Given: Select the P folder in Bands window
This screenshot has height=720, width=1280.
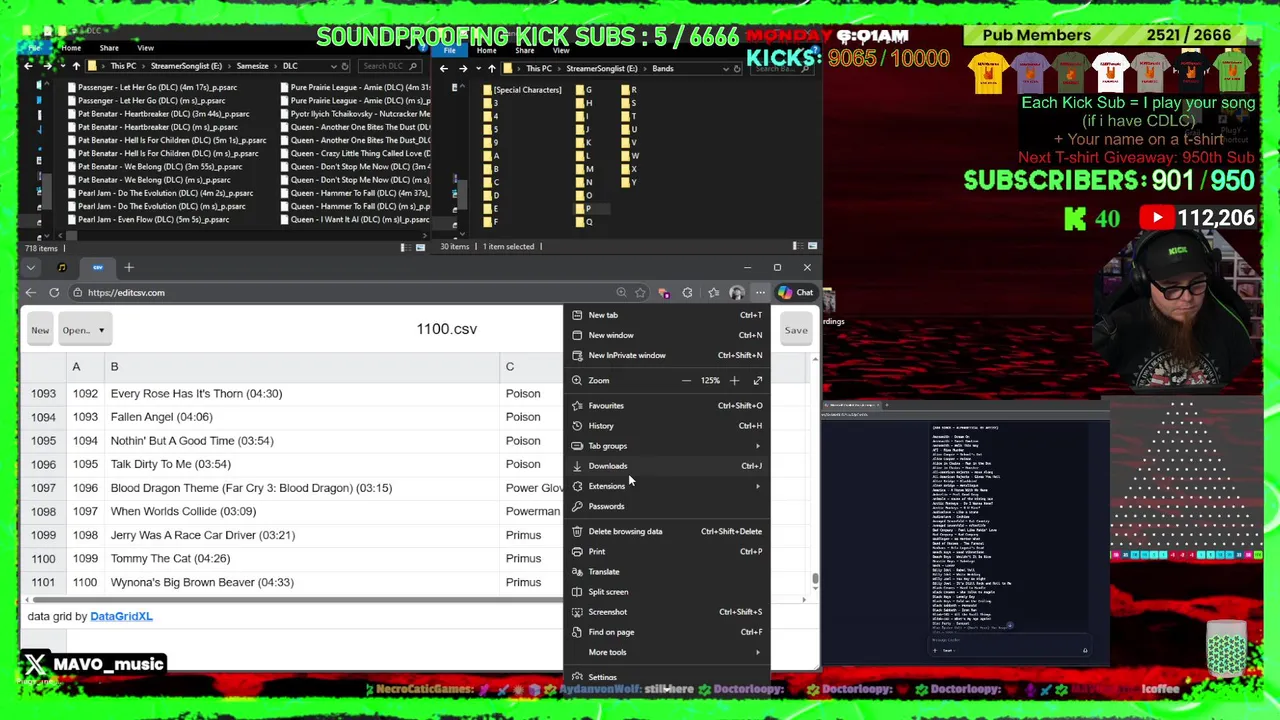Looking at the screenshot, I should click(583, 208).
